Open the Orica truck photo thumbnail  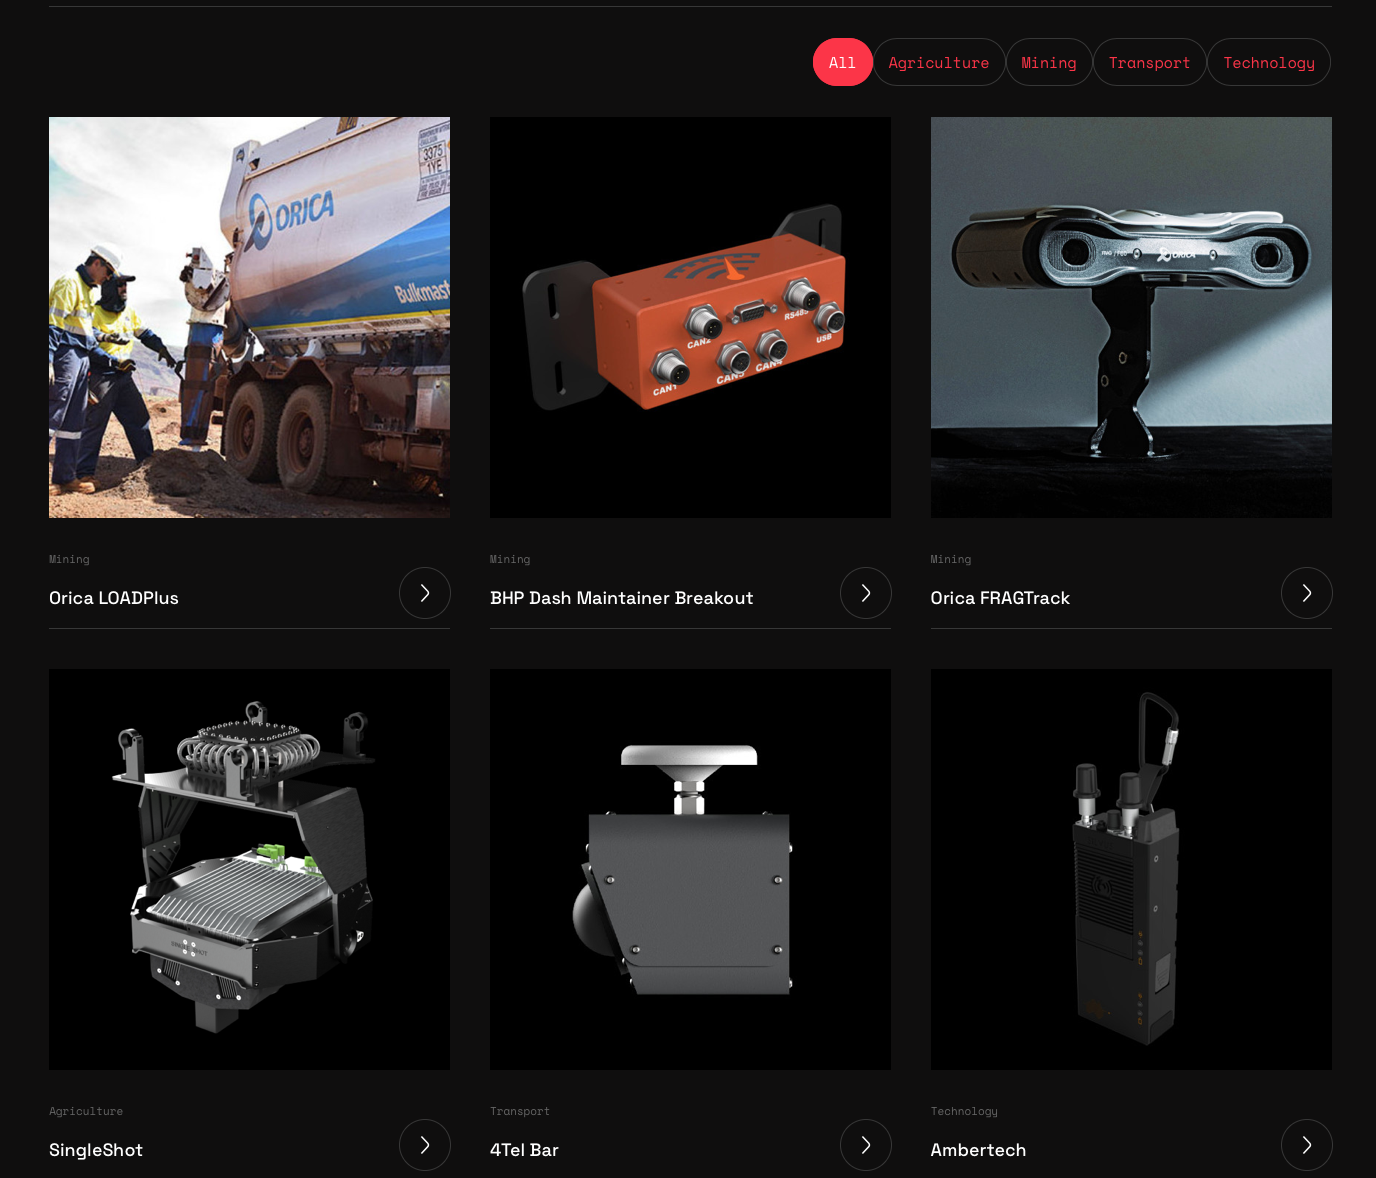249,317
